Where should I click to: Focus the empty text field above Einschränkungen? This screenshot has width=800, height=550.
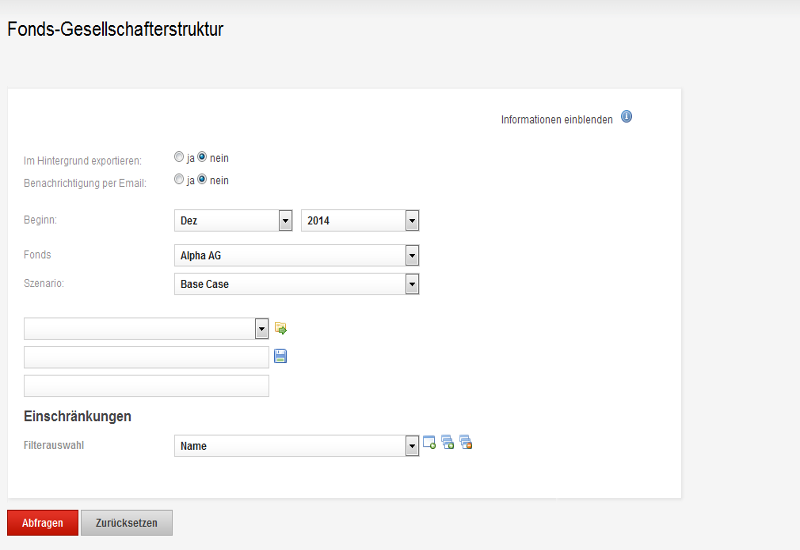pyautogui.click(x=146, y=386)
